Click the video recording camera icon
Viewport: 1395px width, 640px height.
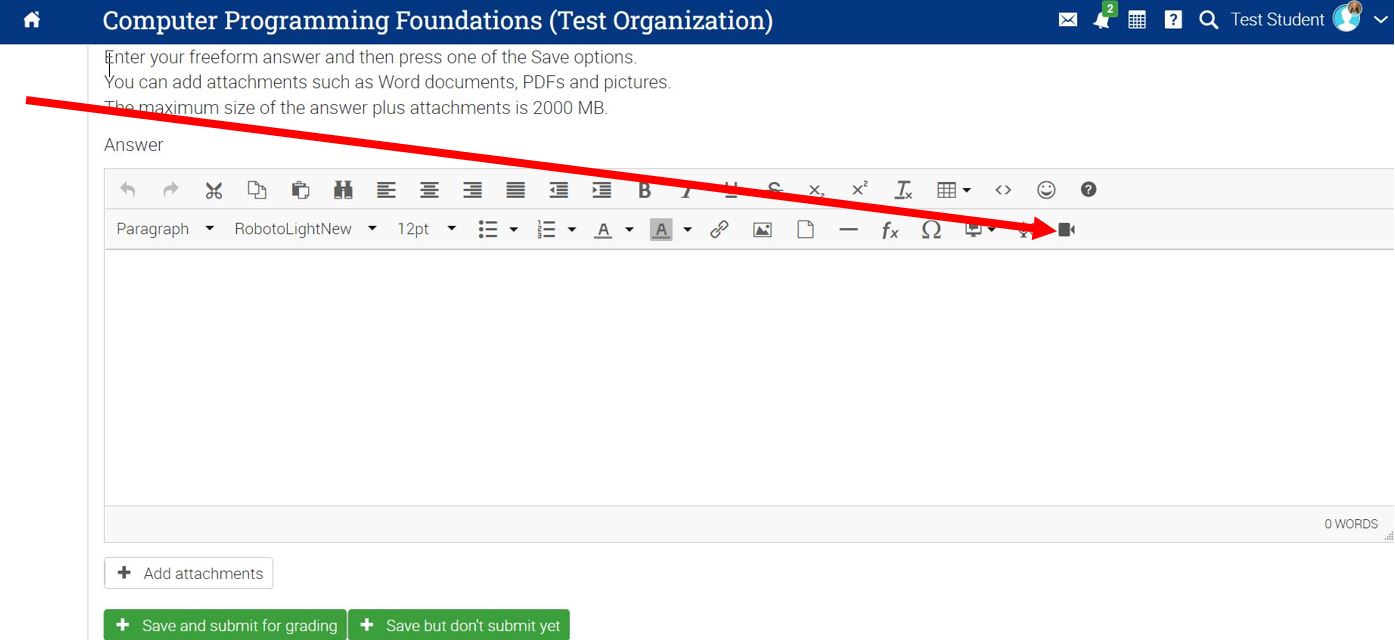(1066, 230)
